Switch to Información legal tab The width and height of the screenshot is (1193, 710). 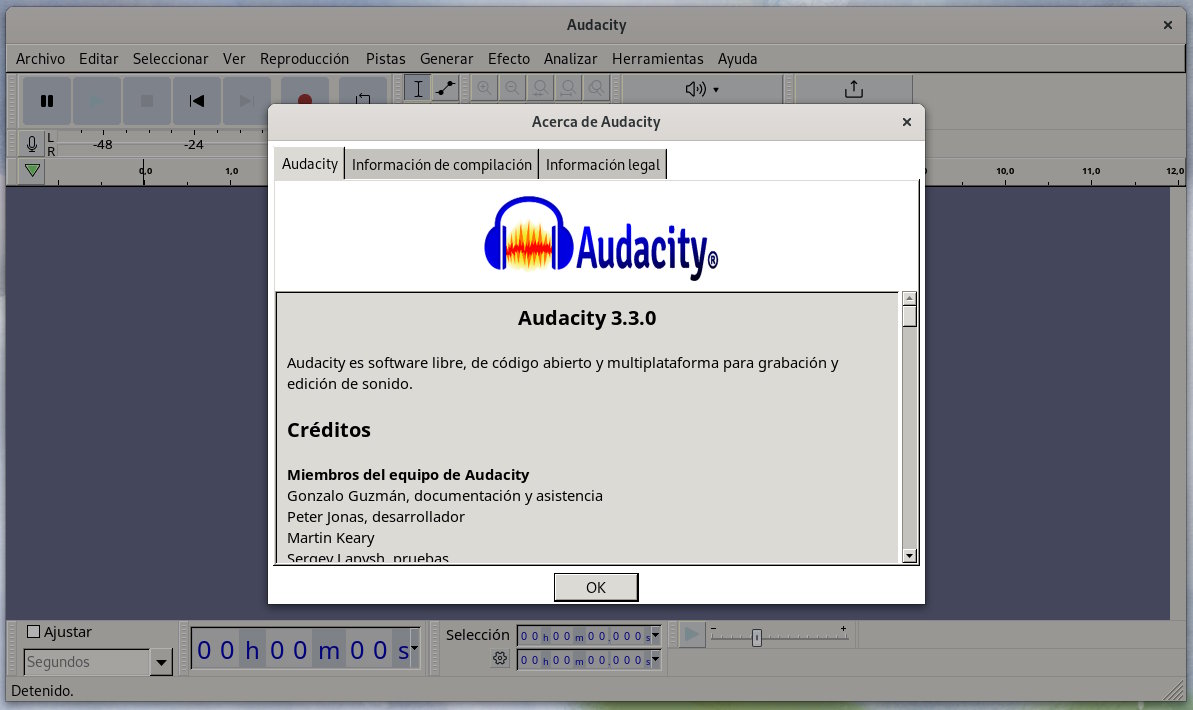click(603, 164)
